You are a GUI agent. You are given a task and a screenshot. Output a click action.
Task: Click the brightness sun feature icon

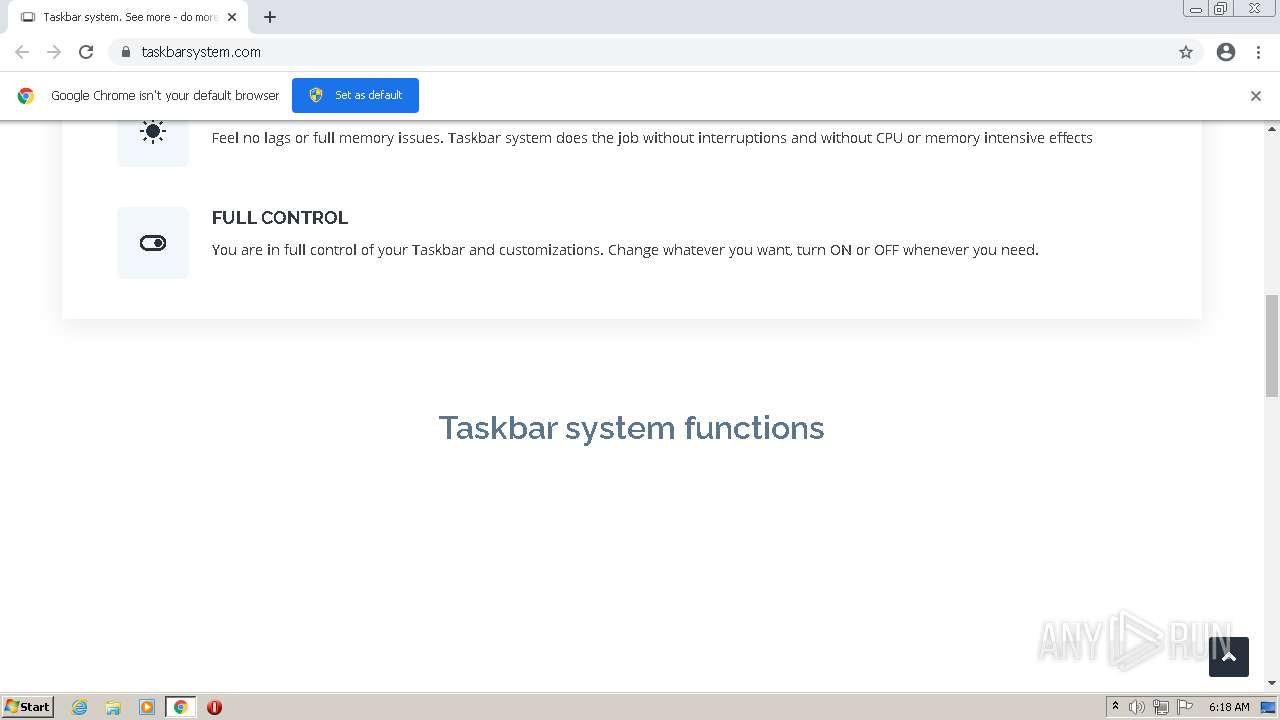pyautogui.click(x=153, y=131)
